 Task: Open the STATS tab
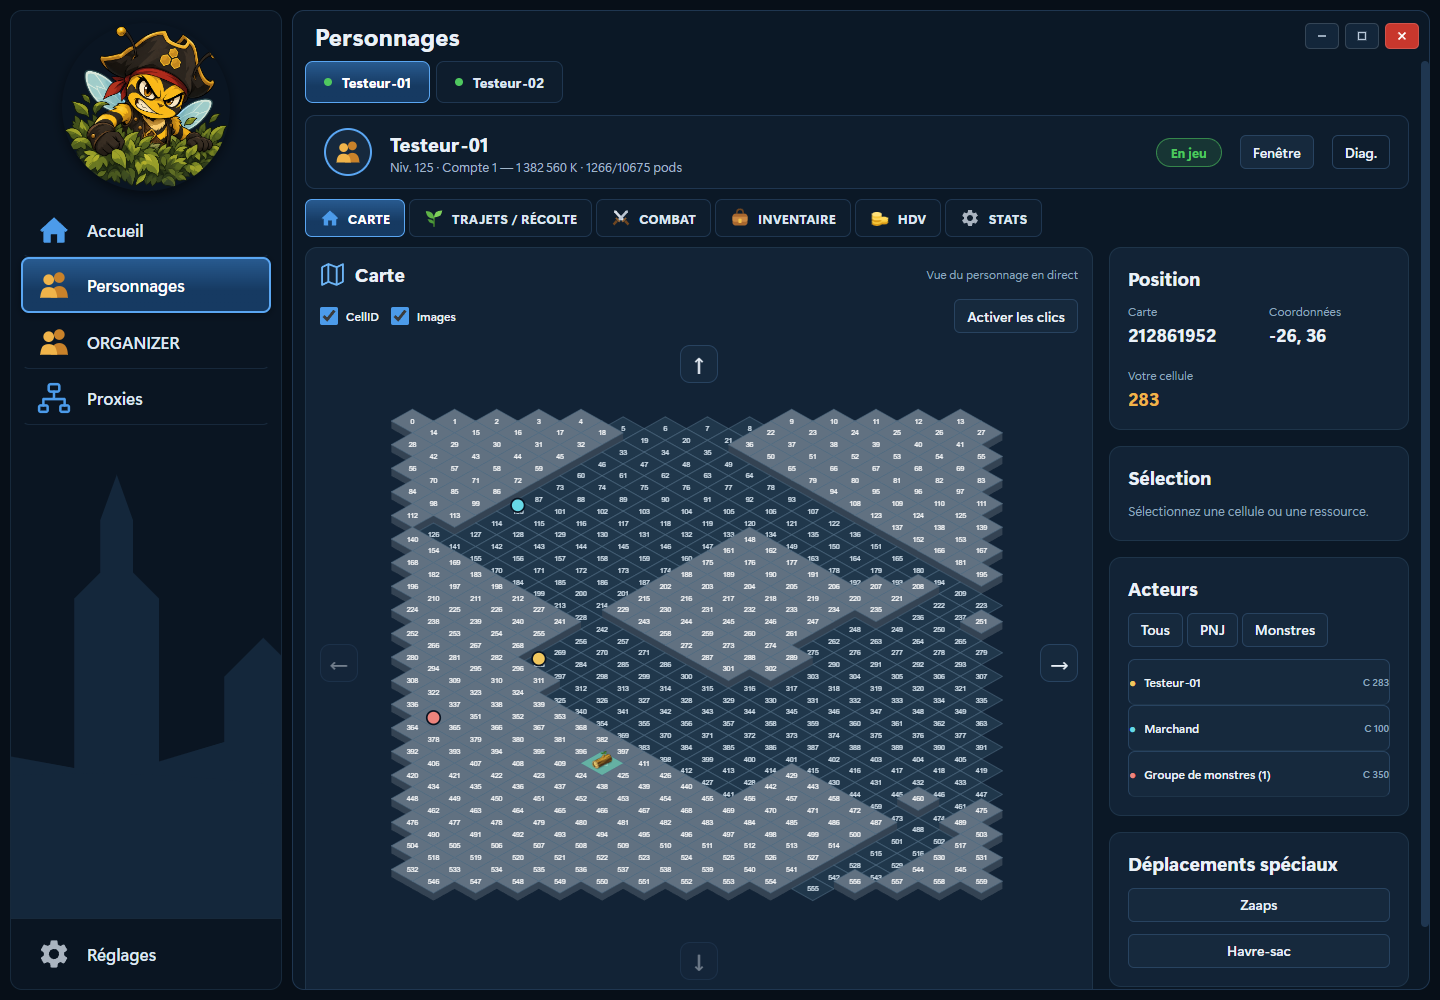(x=993, y=218)
